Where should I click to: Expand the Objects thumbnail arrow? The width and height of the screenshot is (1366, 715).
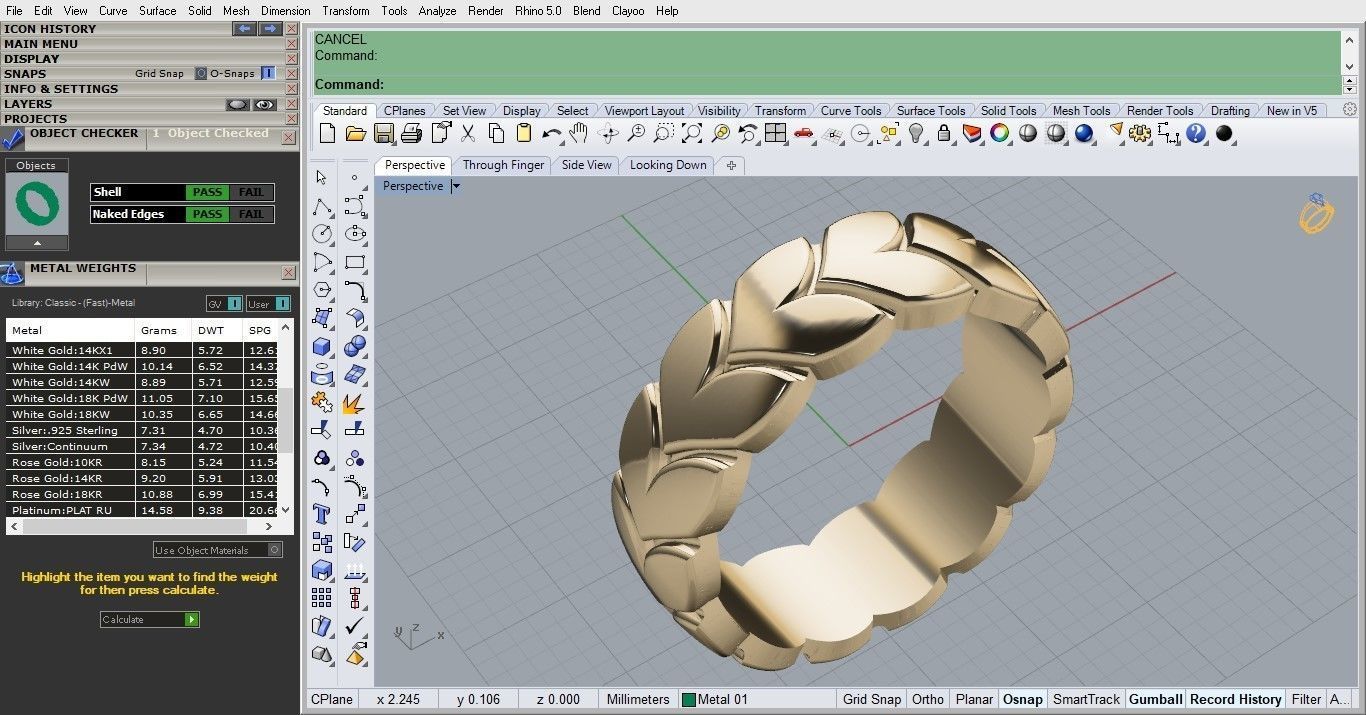click(x=37, y=243)
